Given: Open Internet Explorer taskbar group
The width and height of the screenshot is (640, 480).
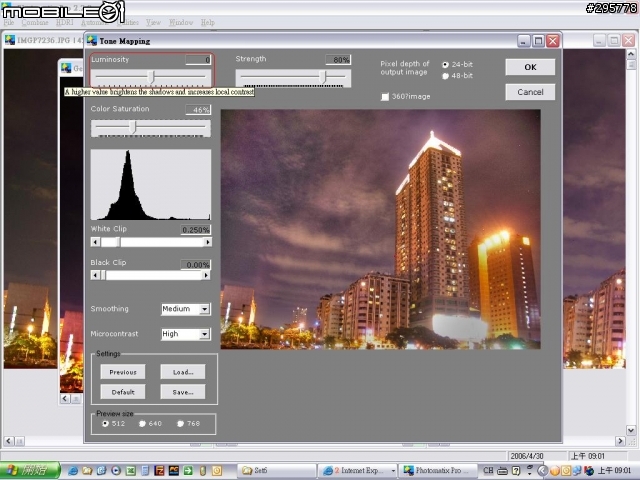Looking at the screenshot, I should (357, 471).
